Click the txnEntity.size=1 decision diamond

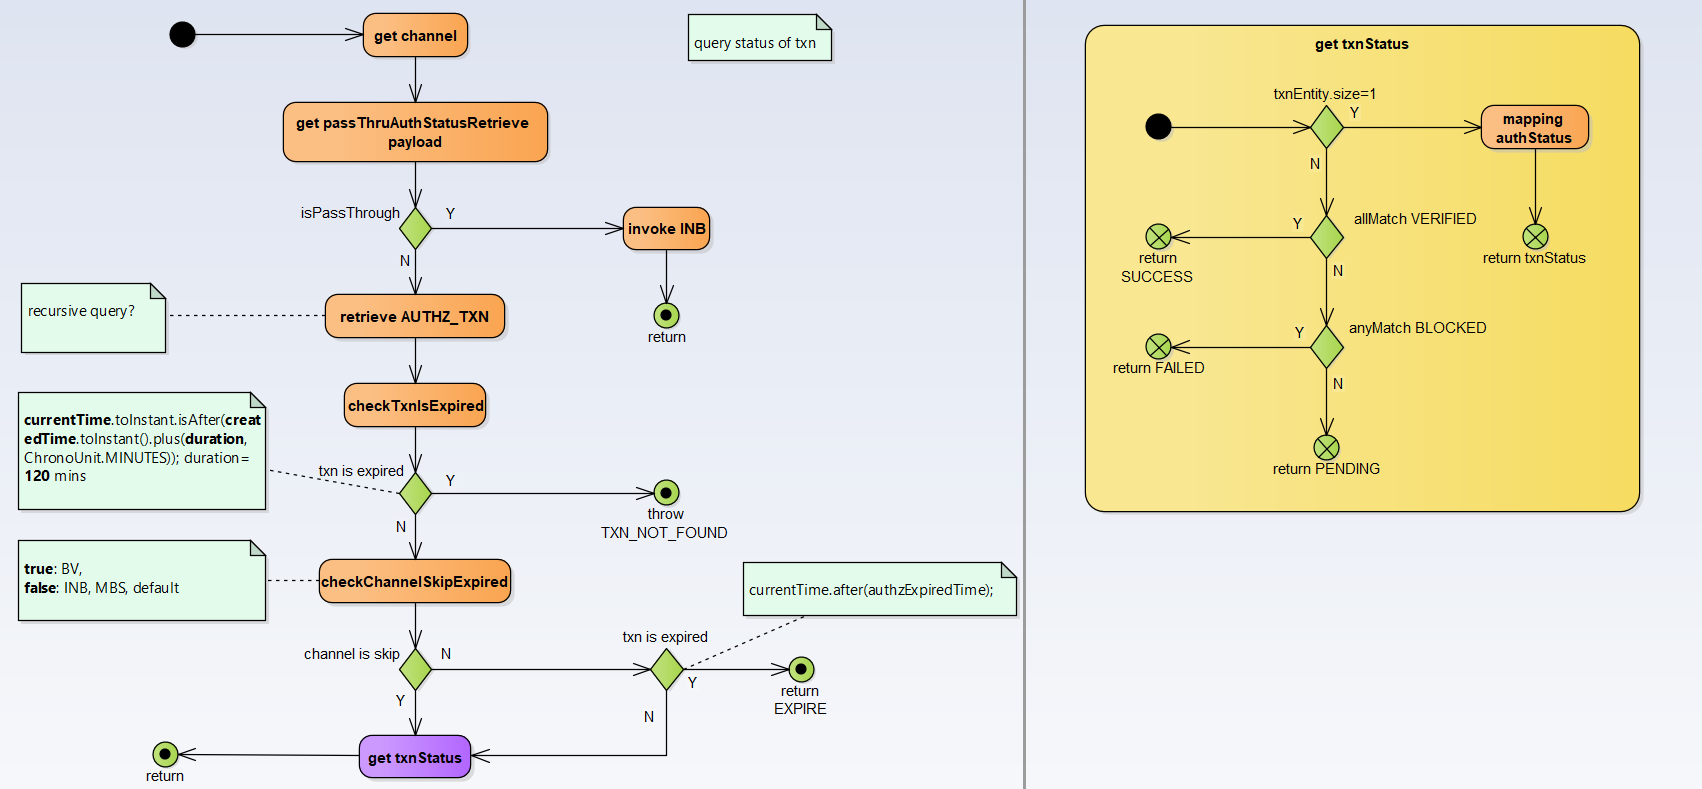(x=1326, y=127)
